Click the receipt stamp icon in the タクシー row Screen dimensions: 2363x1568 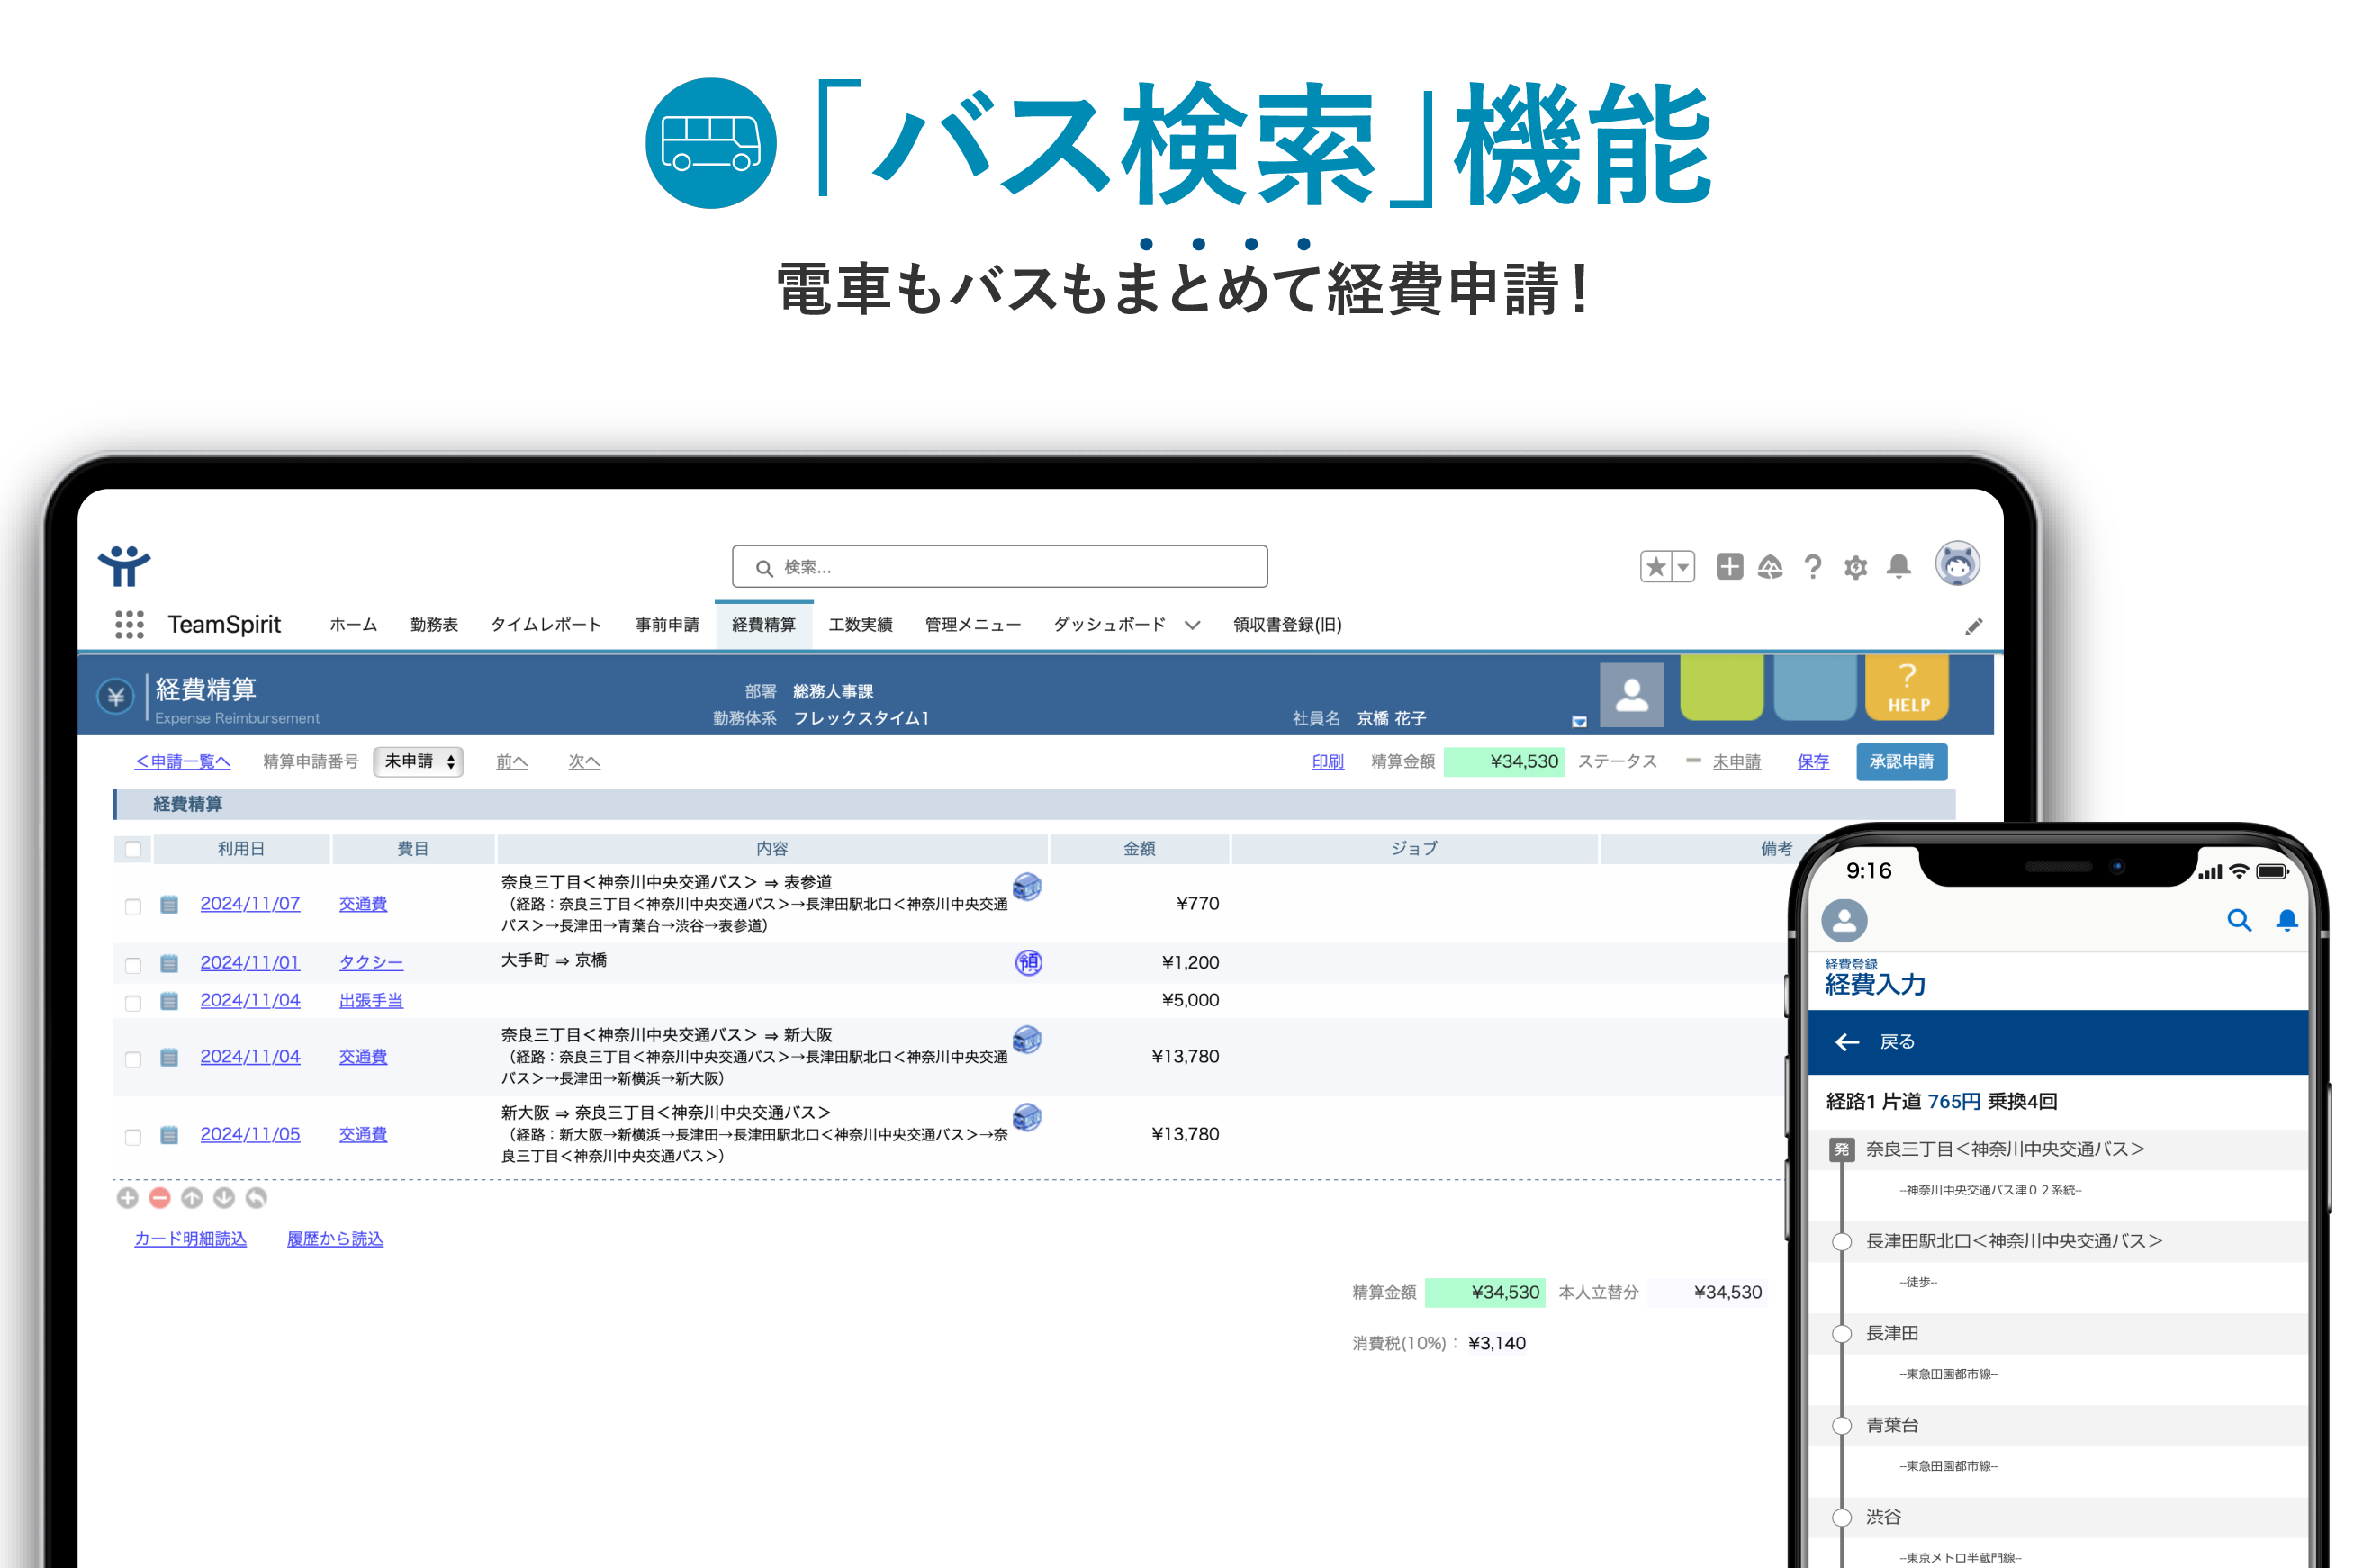(1028, 962)
